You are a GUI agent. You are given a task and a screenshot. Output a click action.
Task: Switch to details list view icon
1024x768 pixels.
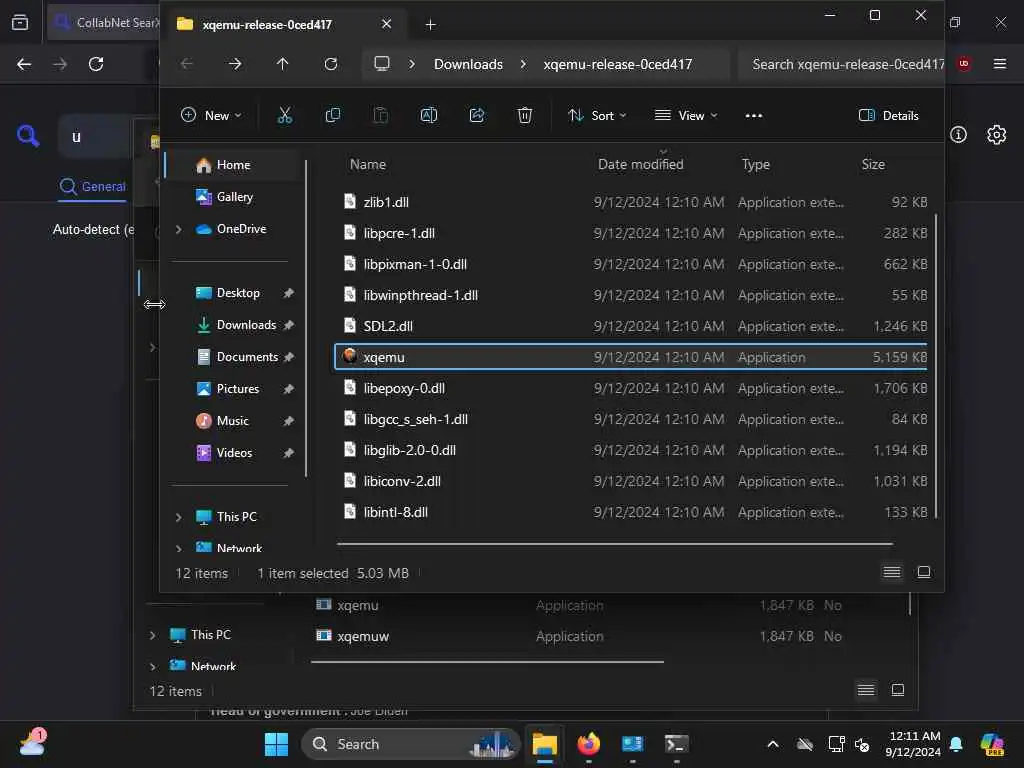coord(891,572)
